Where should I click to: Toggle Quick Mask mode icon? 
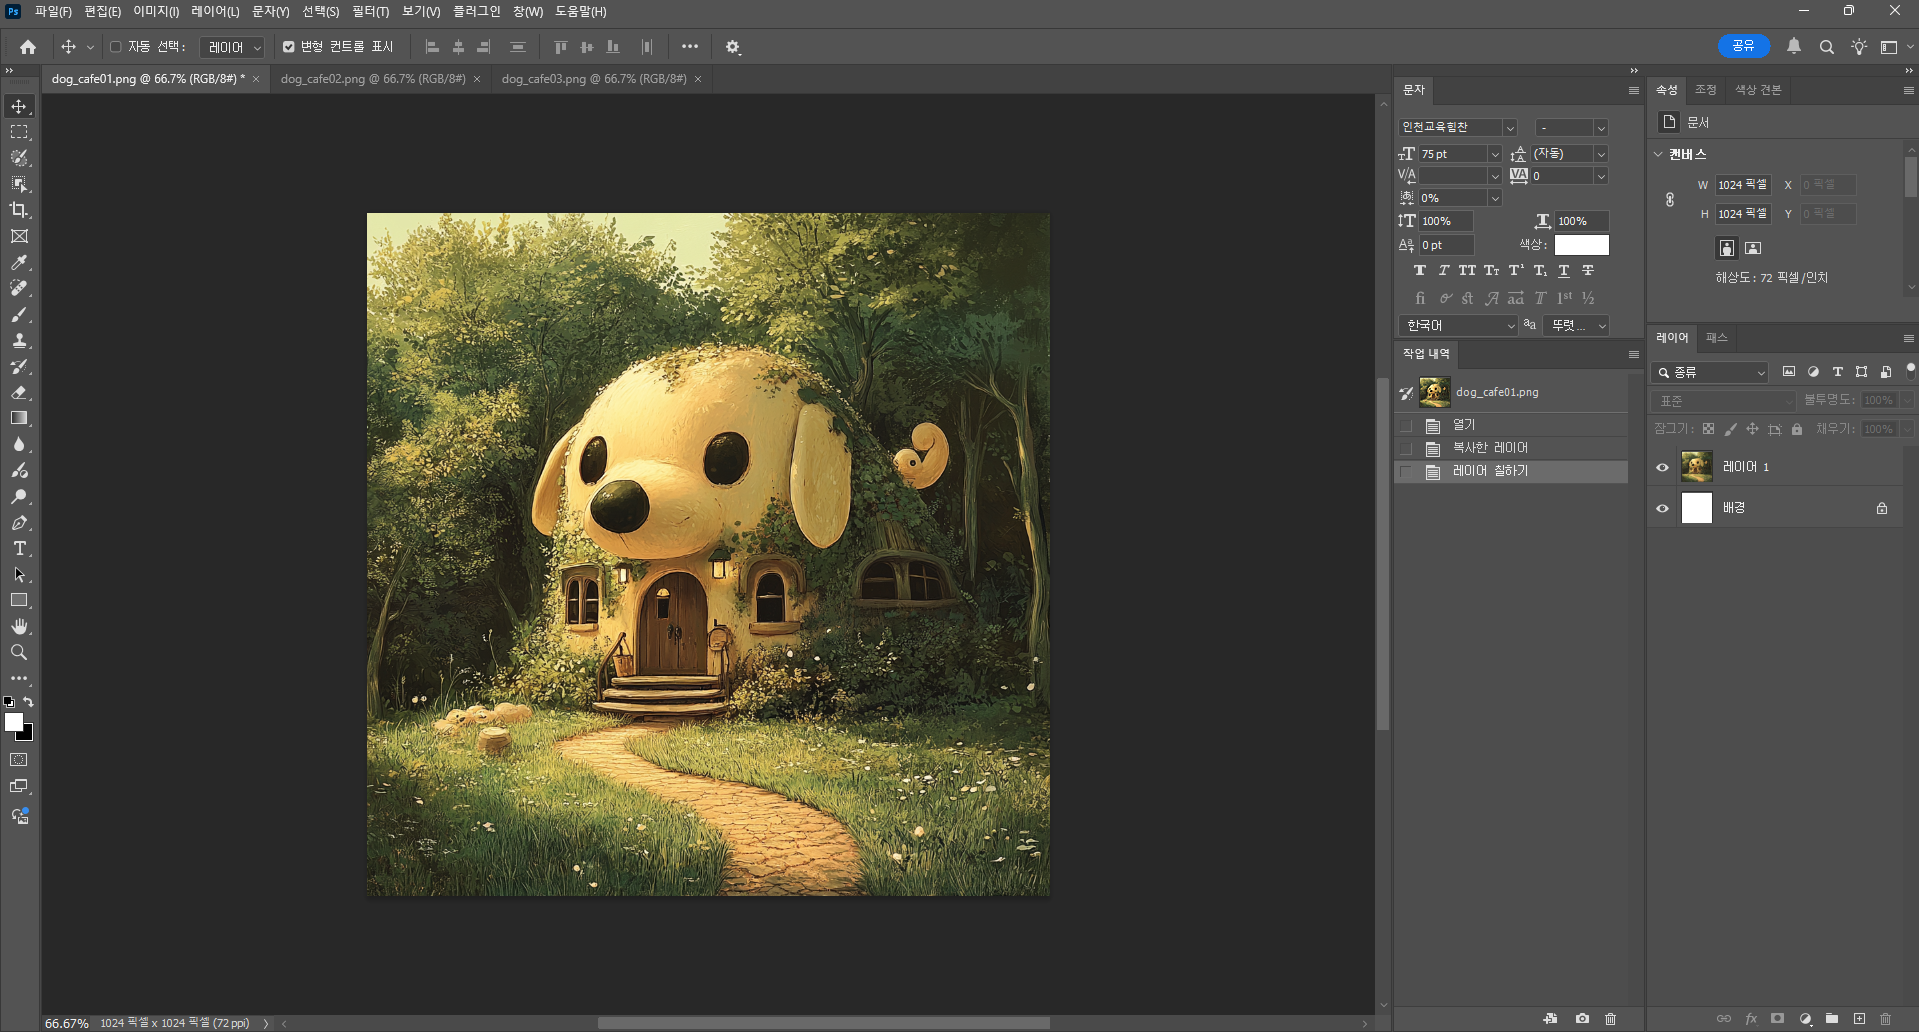point(19,760)
